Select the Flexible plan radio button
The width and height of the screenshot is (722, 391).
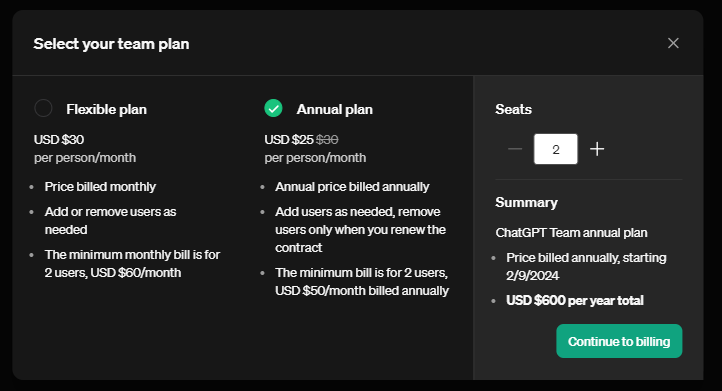click(x=43, y=109)
